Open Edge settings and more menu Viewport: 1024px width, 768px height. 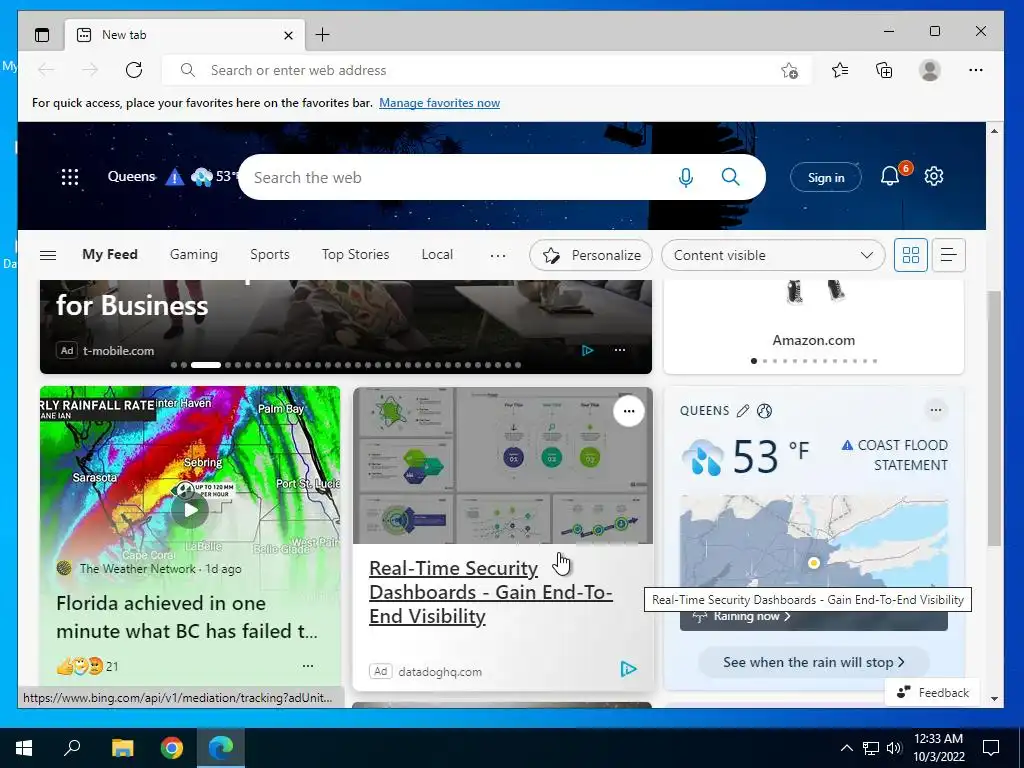pos(976,70)
